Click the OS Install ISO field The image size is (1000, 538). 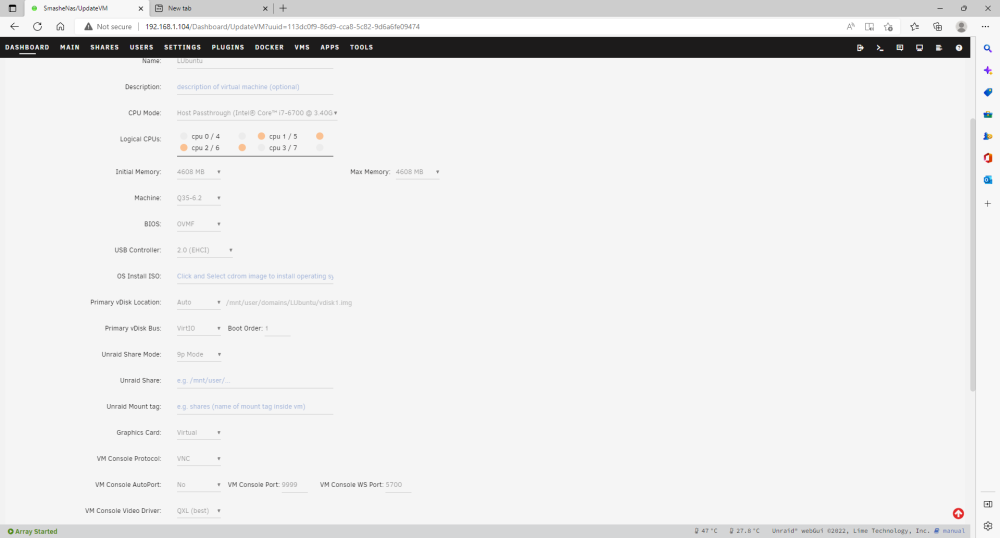pyautogui.click(x=254, y=277)
